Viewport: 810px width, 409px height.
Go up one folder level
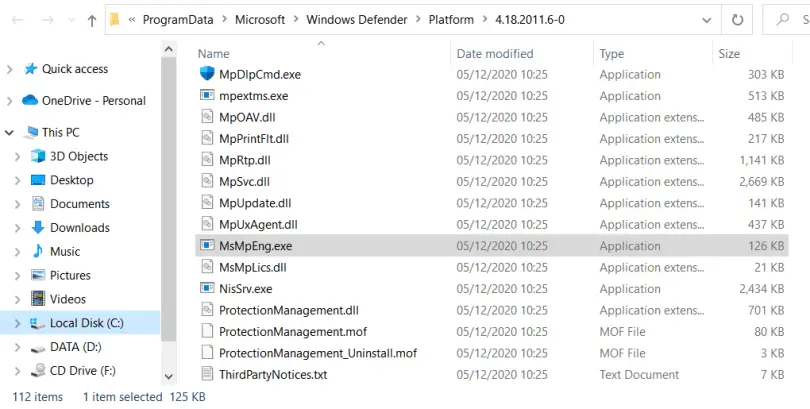[x=92, y=20]
